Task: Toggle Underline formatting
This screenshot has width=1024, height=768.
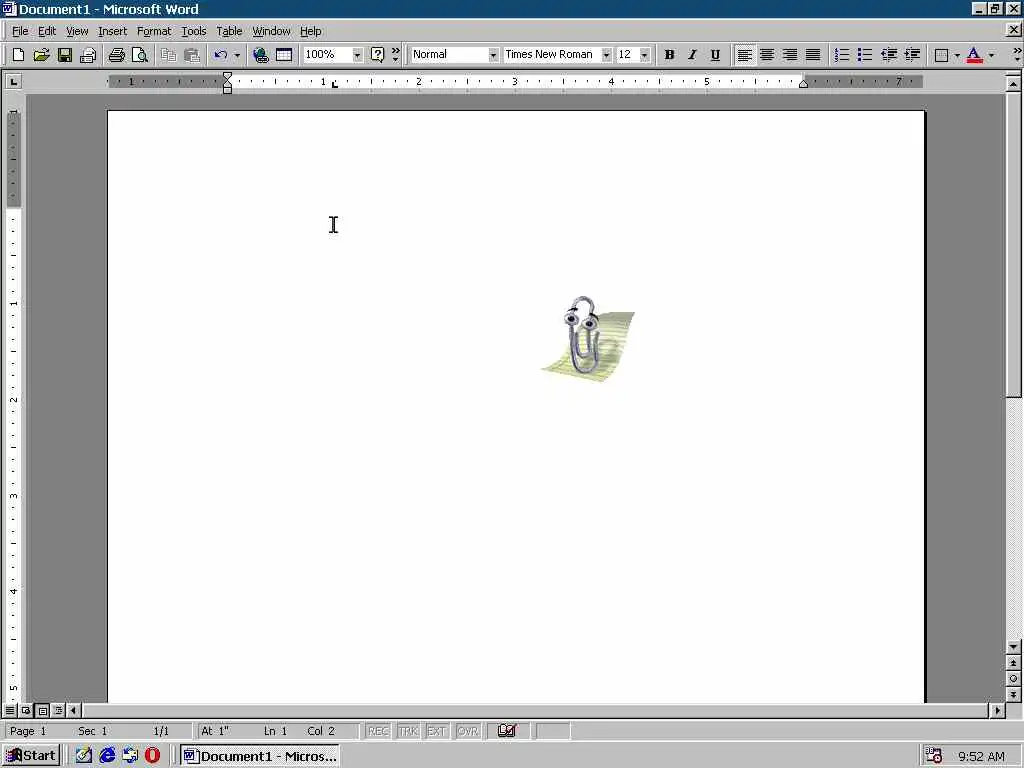Action: click(x=715, y=55)
